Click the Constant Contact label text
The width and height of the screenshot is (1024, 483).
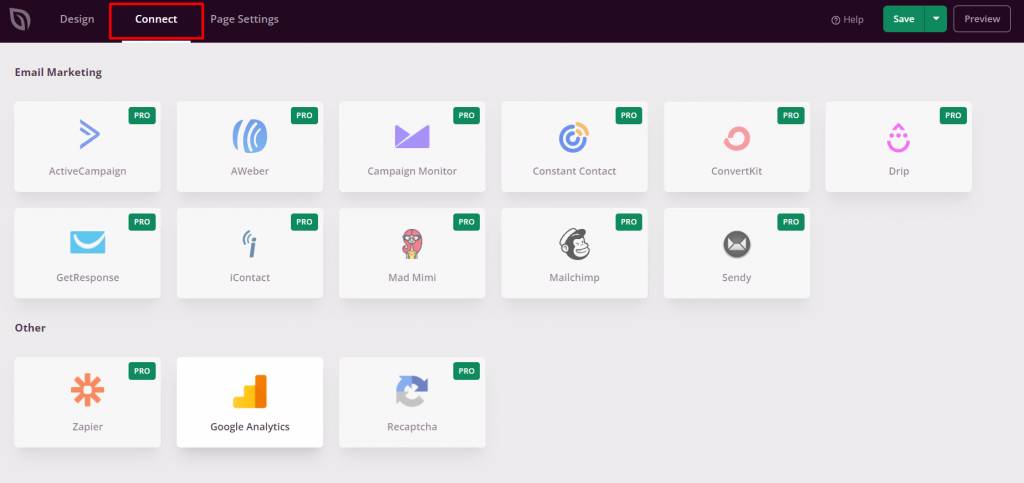click(574, 172)
